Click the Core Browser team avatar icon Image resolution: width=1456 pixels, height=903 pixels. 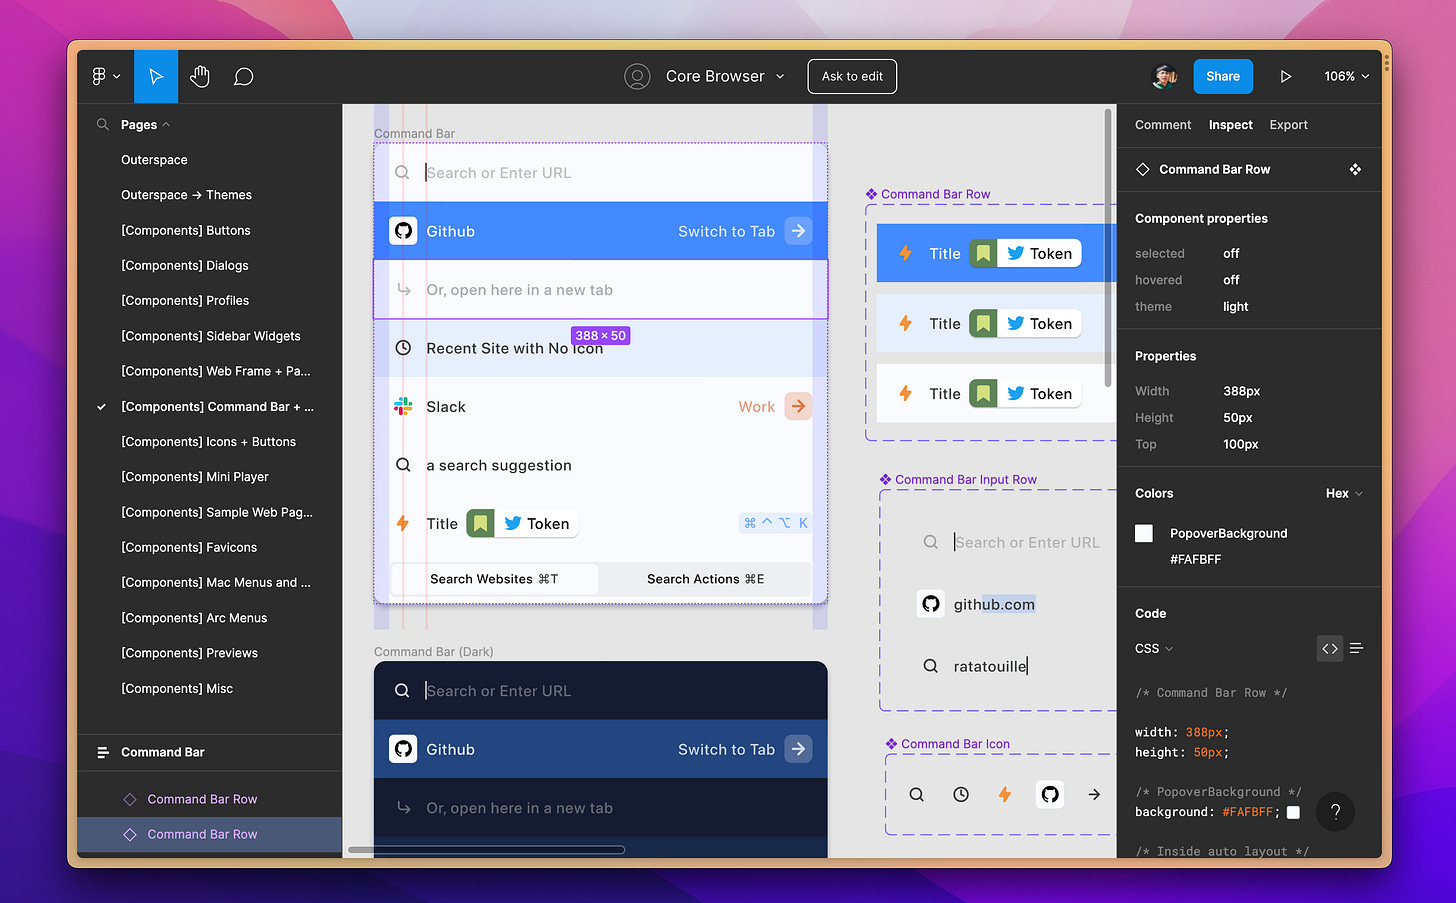coord(637,76)
